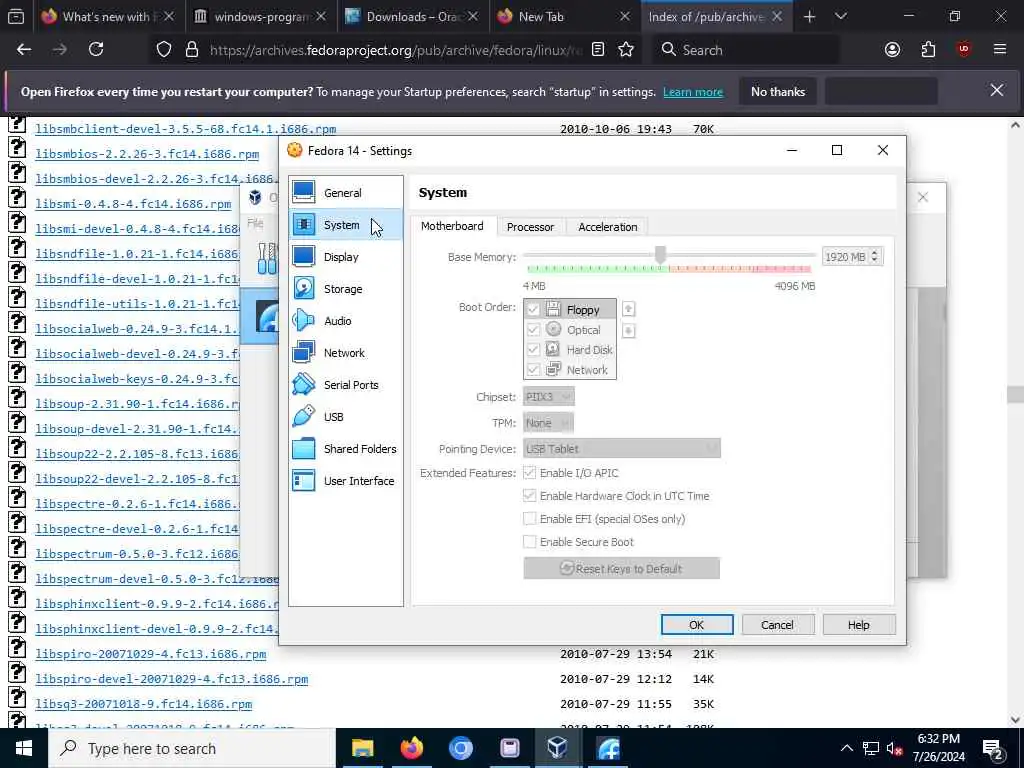1024x768 pixels.
Task: Open the Serial Ports settings category
Action: [x=345, y=385]
